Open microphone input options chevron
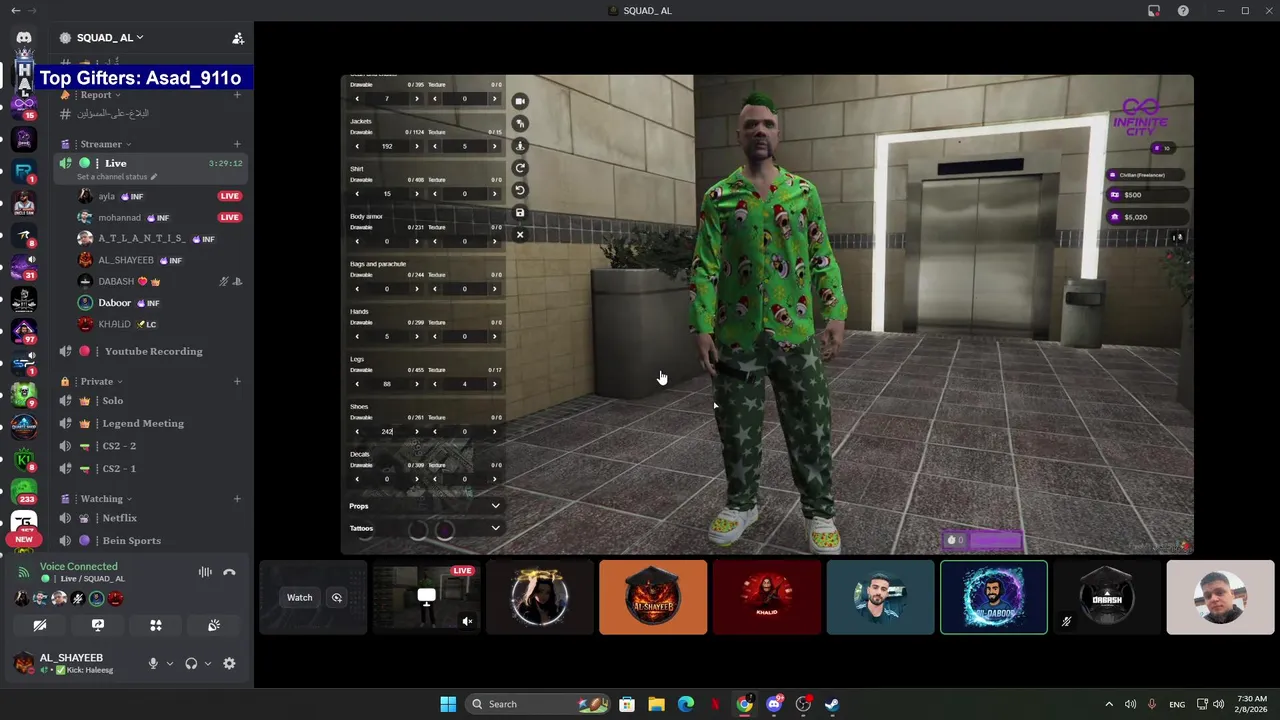This screenshot has height=720, width=1280. (x=170, y=664)
